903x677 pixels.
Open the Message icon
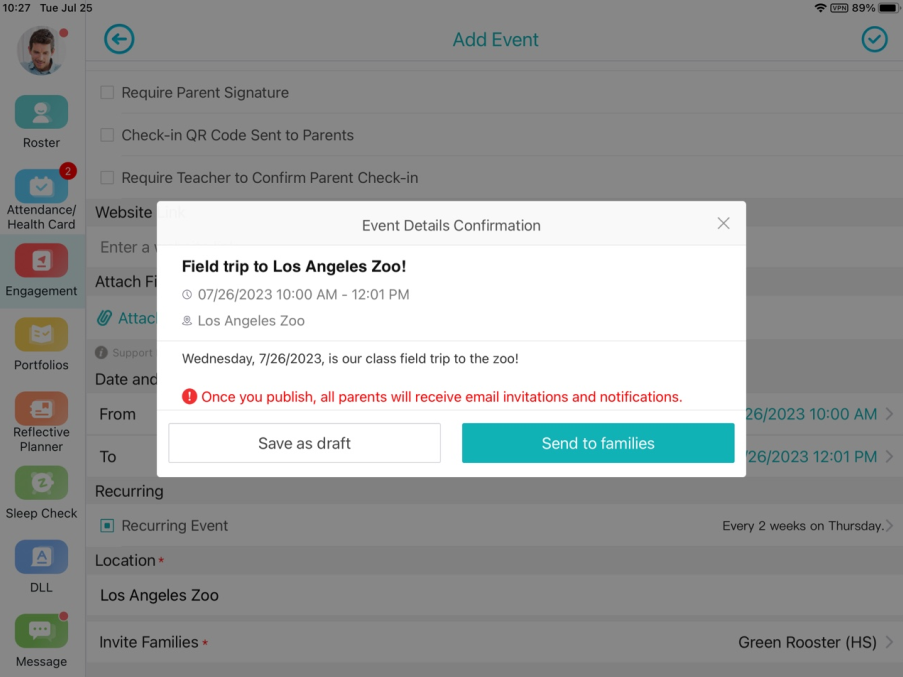point(41,631)
